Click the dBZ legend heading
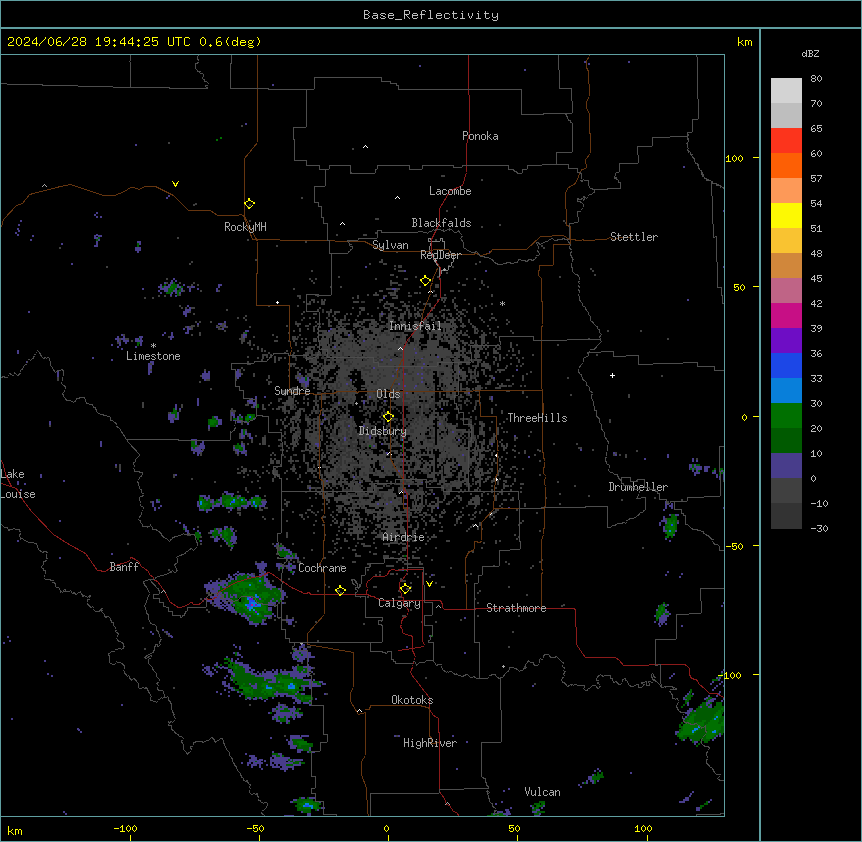The height and width of the screenshot is (842, 862). coord(810,53)
